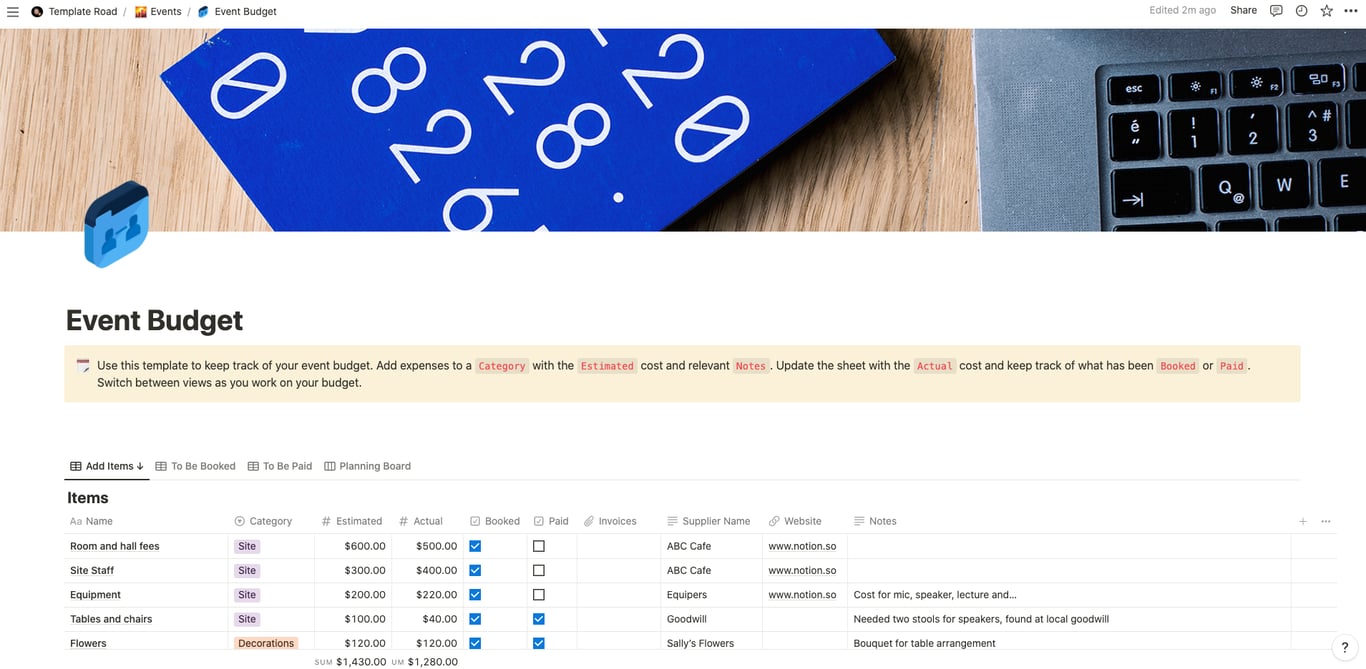Click the cover image banner
The height and width of the screenshot is (669, 1366).
(x=683, y=129)
